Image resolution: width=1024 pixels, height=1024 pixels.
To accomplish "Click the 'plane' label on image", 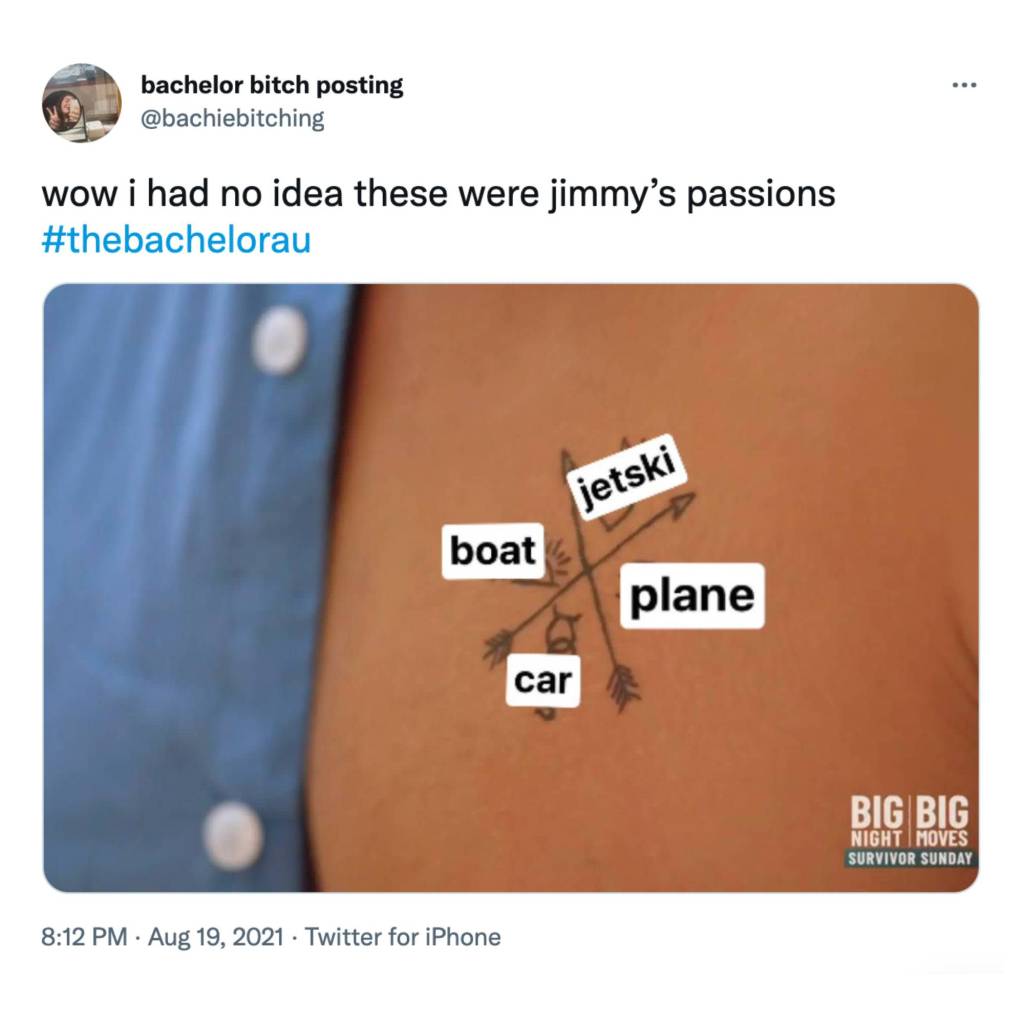I will [692, 596].
